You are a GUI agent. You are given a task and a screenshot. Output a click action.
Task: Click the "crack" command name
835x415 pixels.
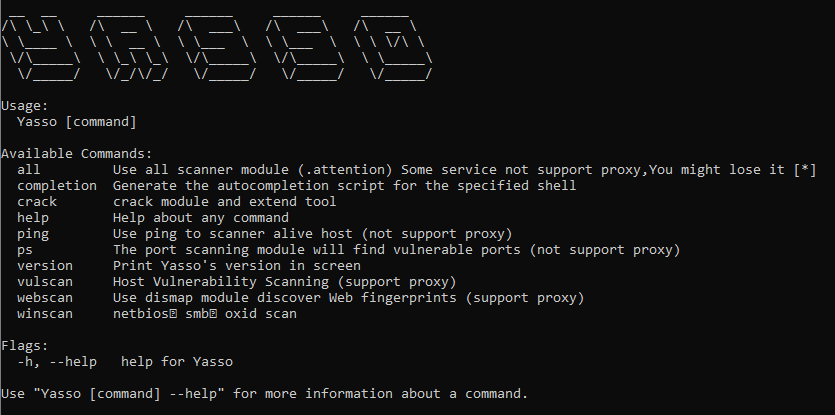tap(37, 202)
